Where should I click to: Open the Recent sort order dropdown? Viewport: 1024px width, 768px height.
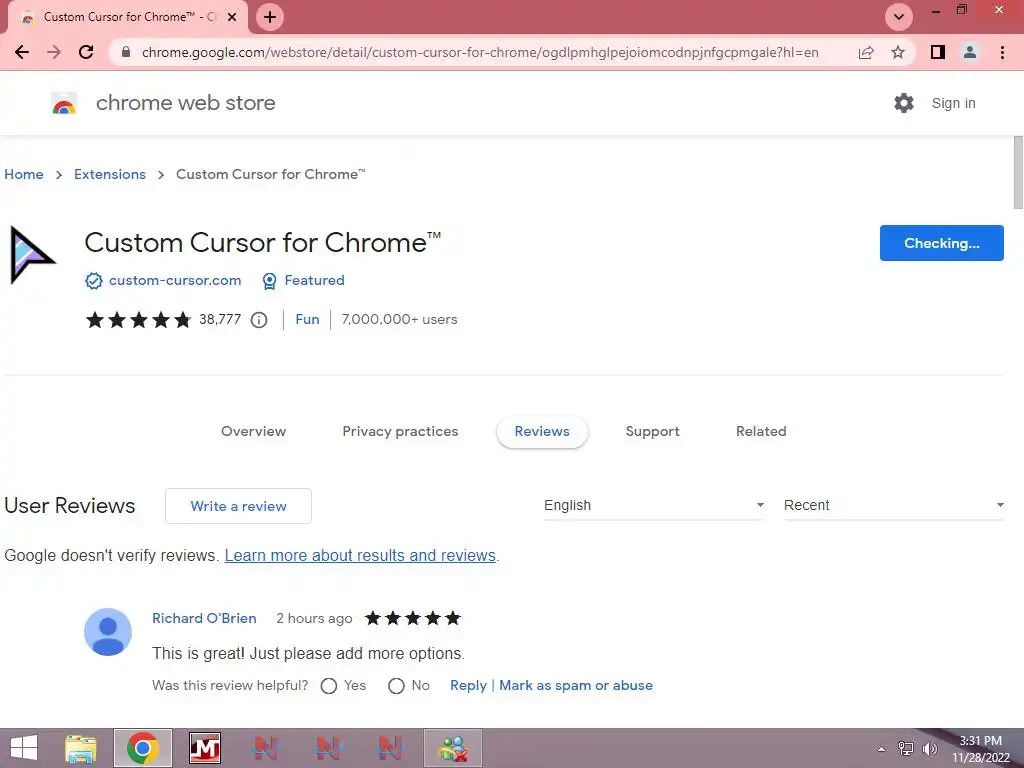[893, 505]
